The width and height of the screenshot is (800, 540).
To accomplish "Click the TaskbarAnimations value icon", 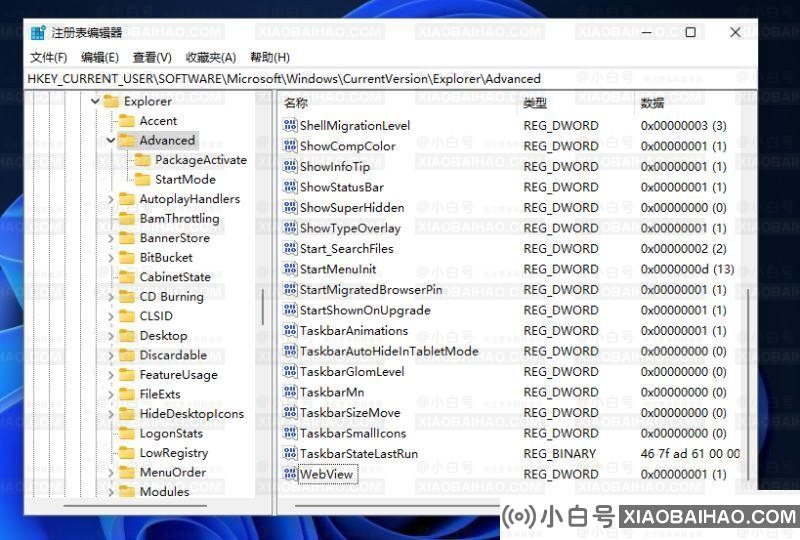I will point(290,330).
